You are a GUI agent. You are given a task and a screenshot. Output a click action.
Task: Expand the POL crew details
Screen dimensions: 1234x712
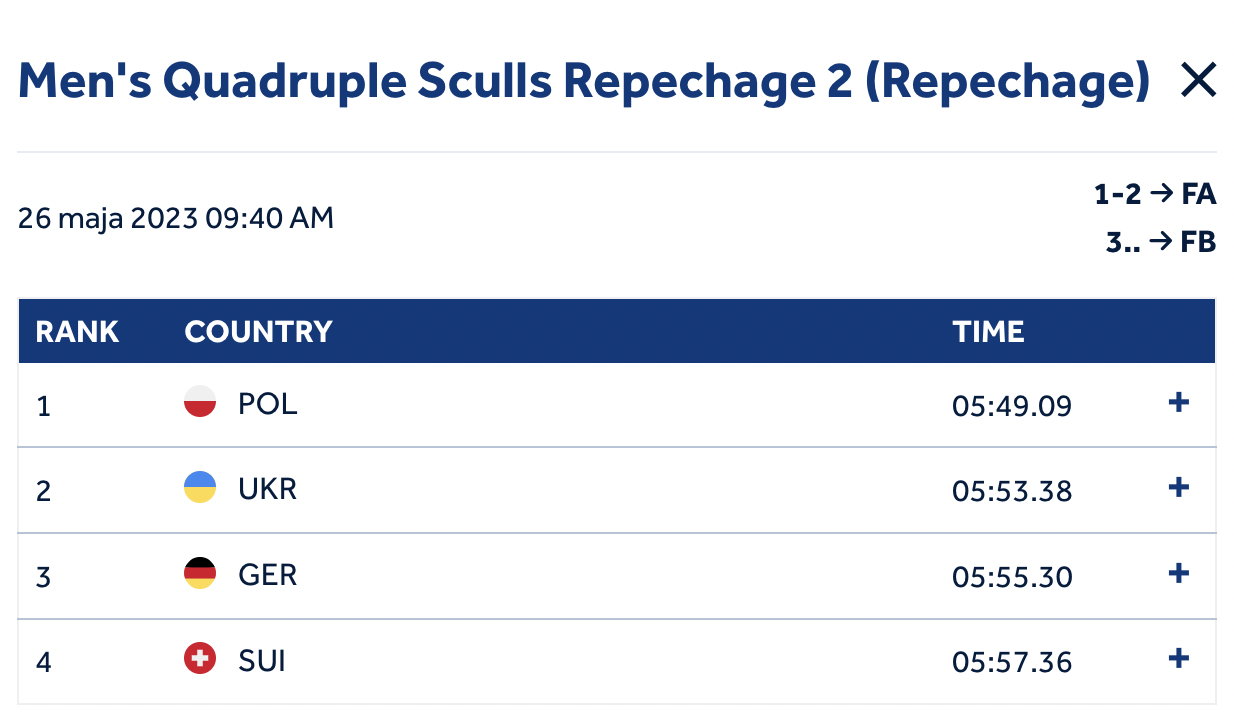click(x=1179, y=402)
